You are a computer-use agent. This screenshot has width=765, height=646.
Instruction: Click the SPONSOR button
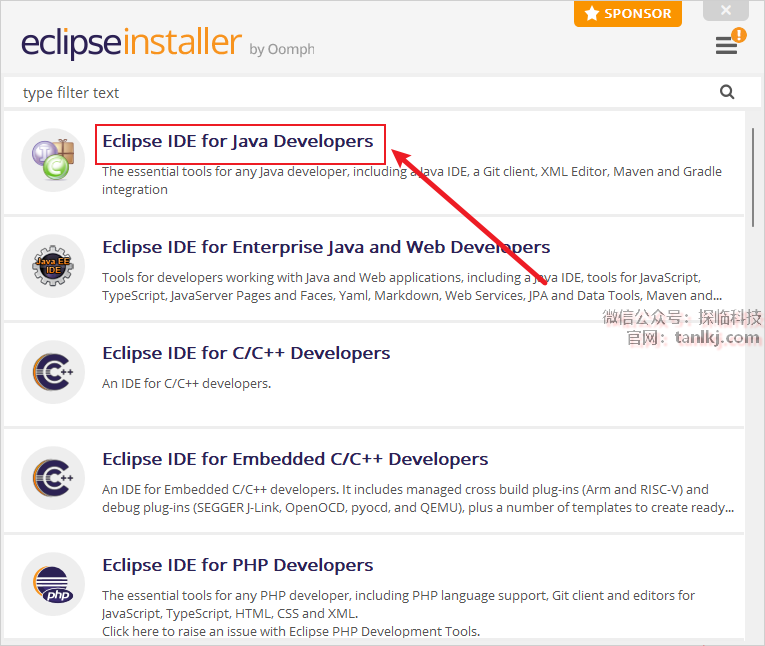(x=627, y=14)
